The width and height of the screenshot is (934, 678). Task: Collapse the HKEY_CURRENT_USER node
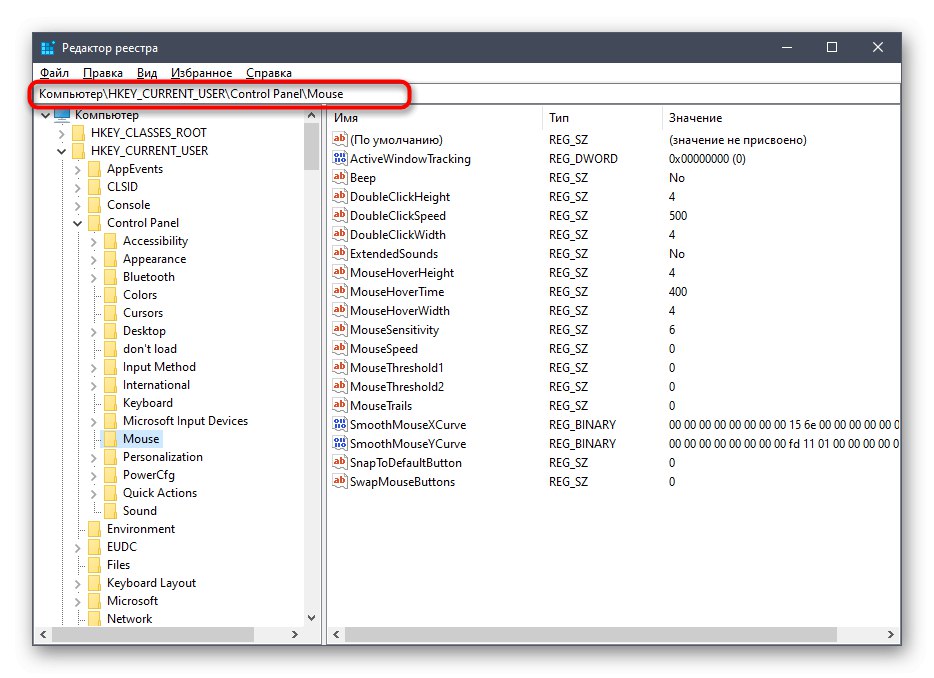61,151
